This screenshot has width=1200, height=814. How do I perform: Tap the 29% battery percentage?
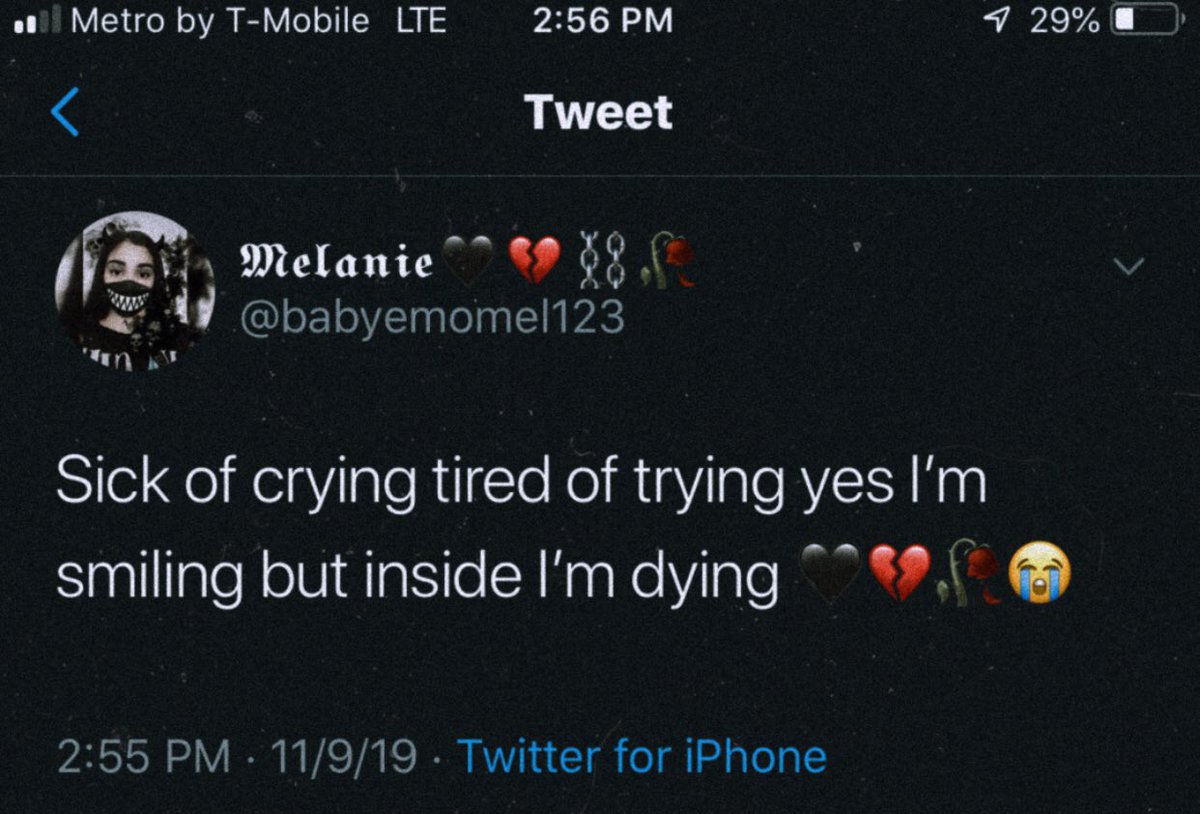point(1065,21)
